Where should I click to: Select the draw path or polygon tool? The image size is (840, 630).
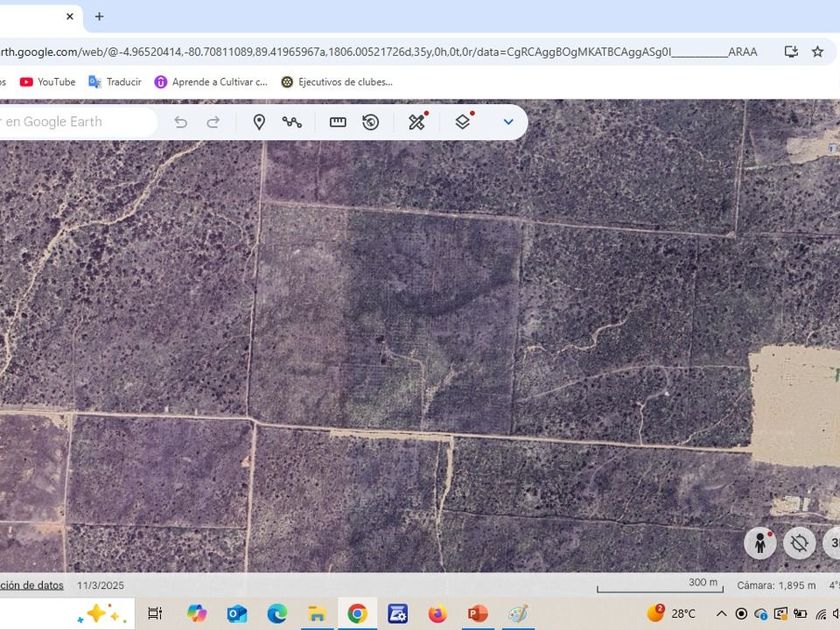click(292, 122)
